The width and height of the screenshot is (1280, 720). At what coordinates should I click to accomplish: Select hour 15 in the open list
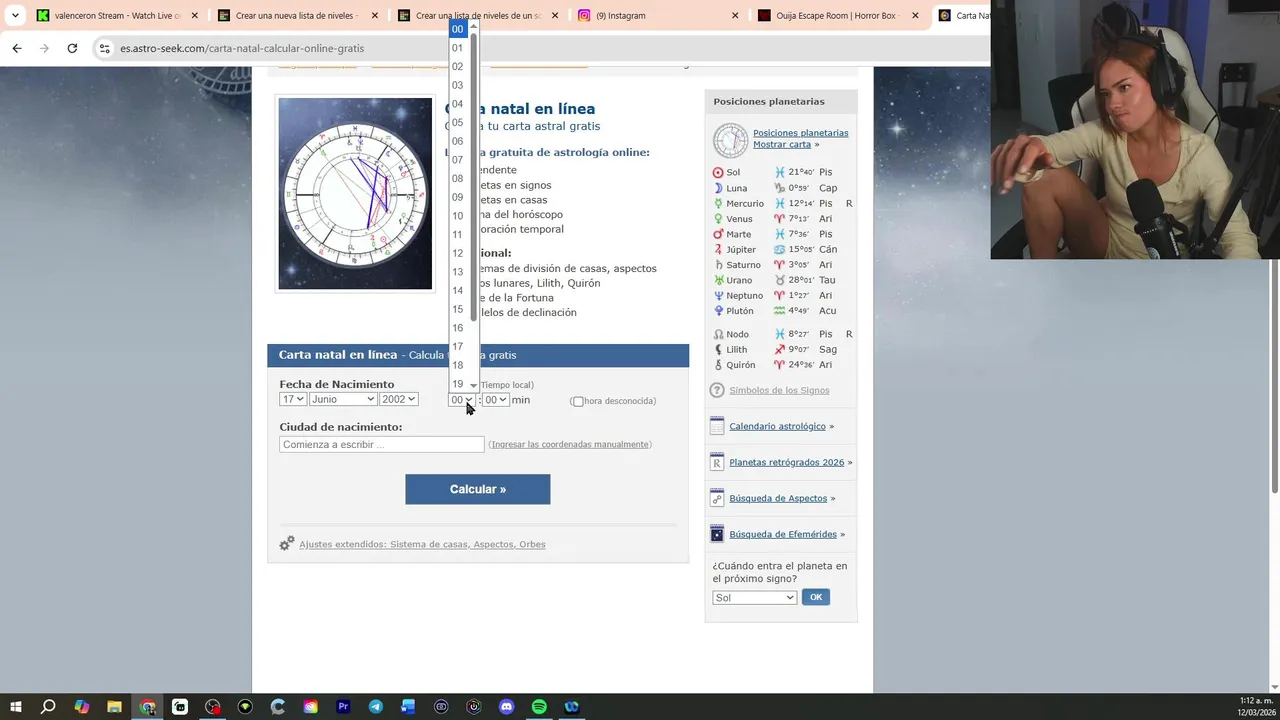[459, 309]
